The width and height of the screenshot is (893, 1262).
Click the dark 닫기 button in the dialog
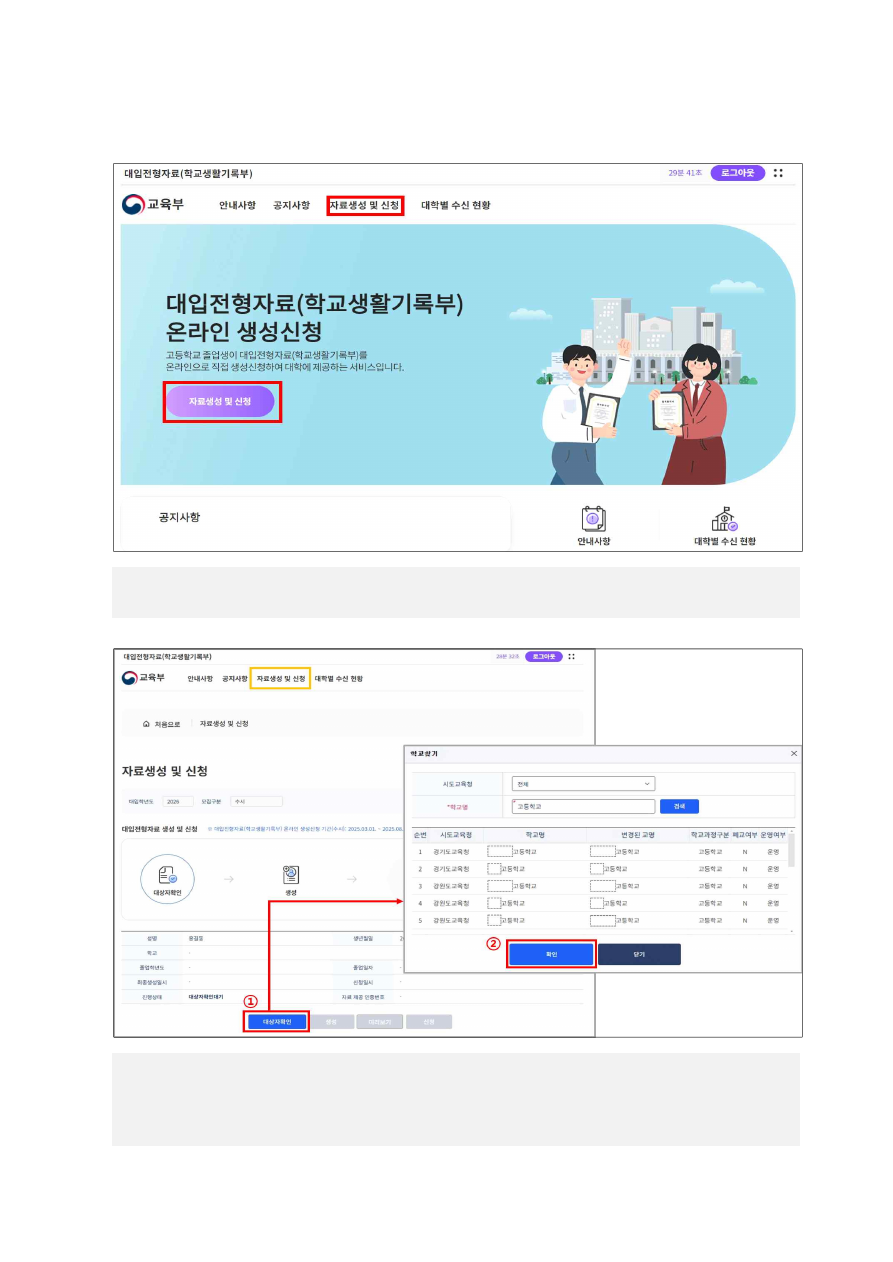[x=639, y=954]
